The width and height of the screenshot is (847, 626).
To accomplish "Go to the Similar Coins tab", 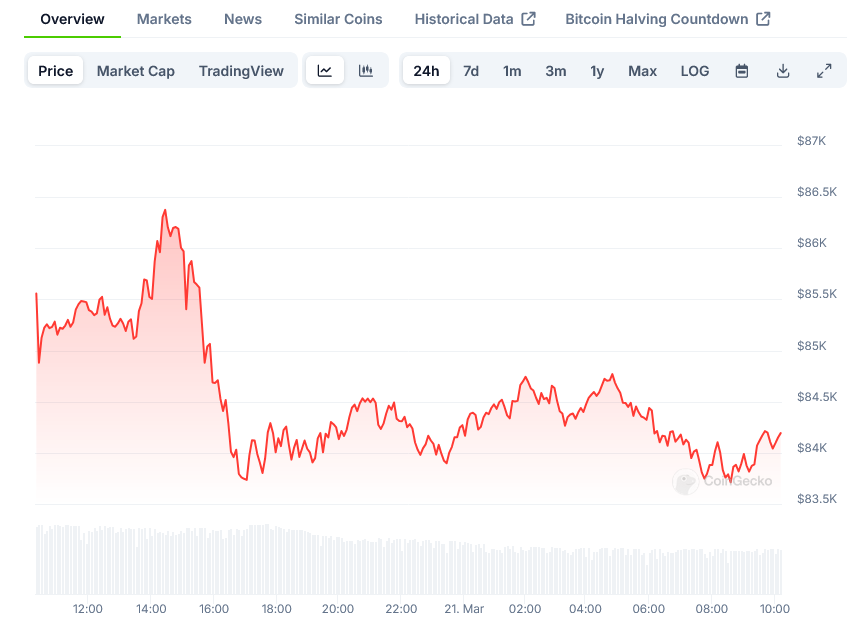I will [338, 19].
